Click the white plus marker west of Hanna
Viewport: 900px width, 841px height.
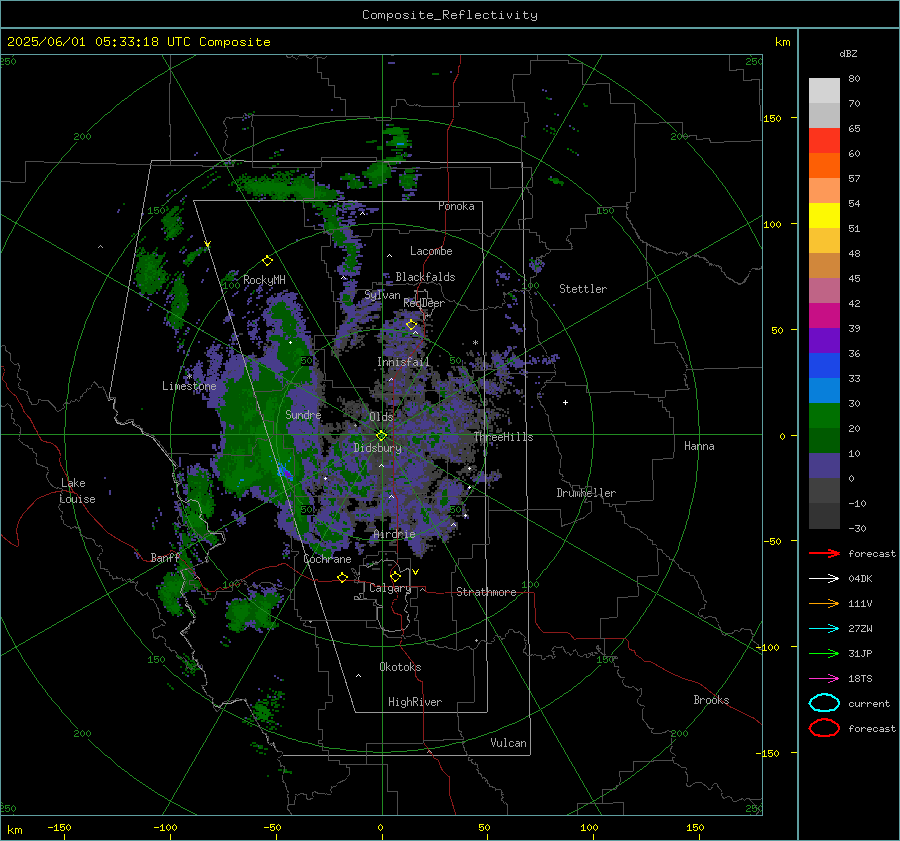click(565, 402)
